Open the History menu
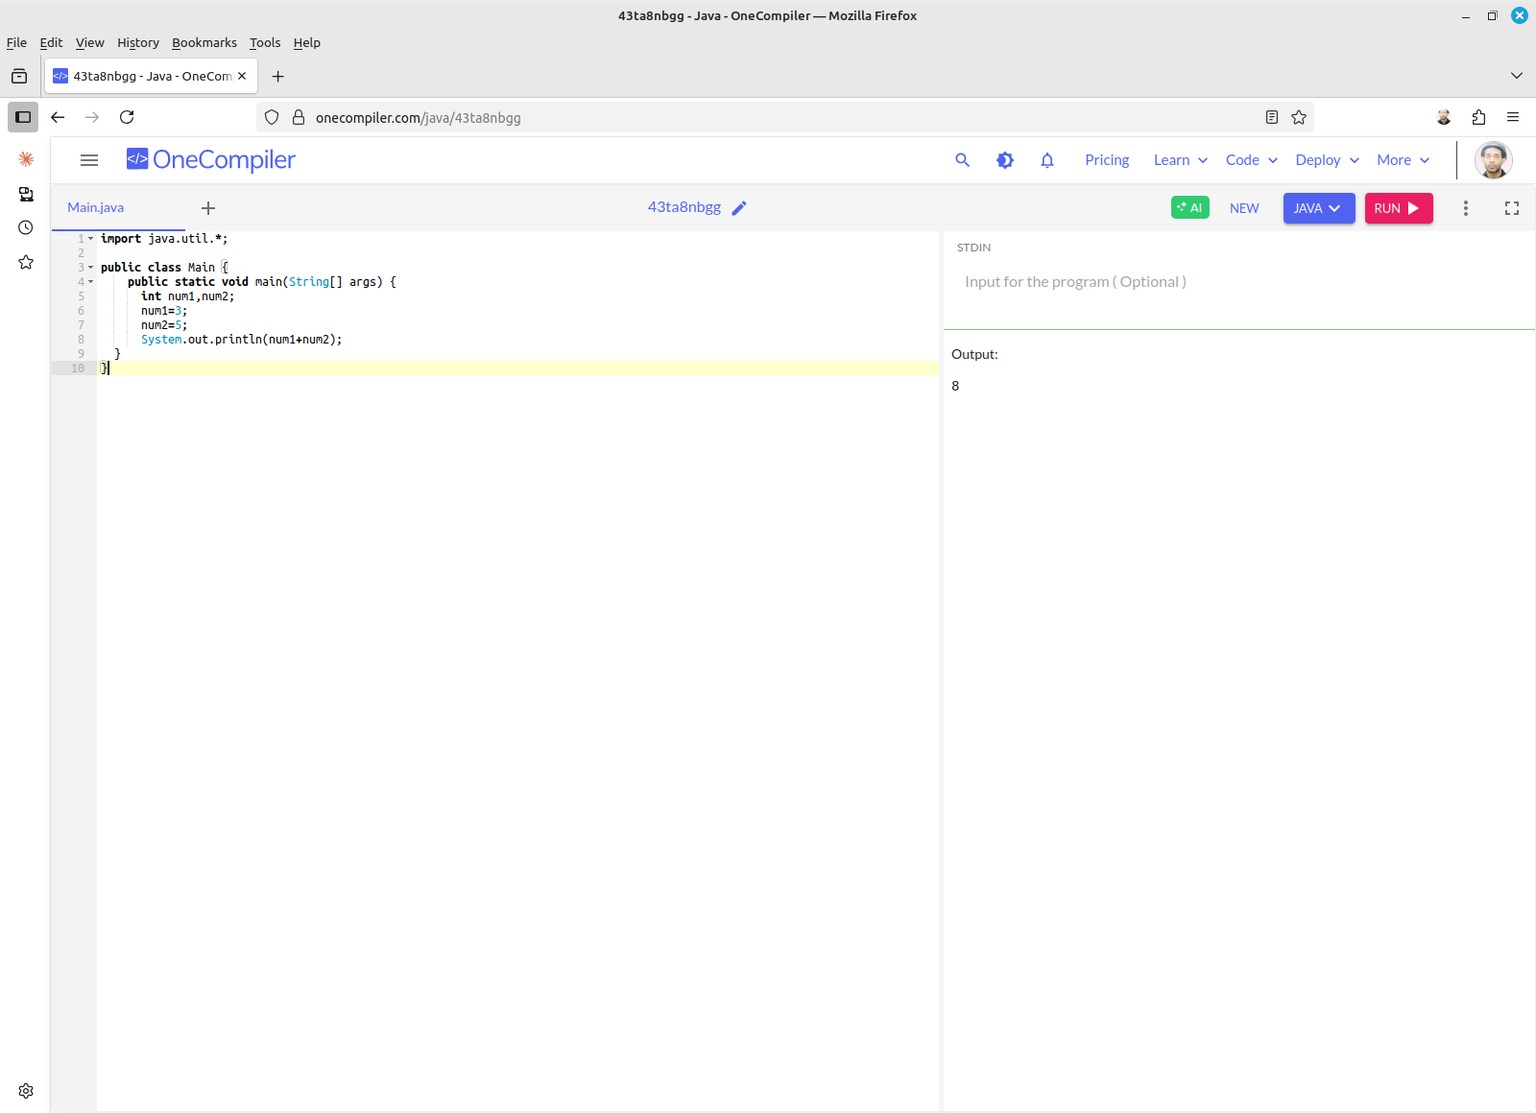Screen dimensions: 1536x1113 point(138,43)
